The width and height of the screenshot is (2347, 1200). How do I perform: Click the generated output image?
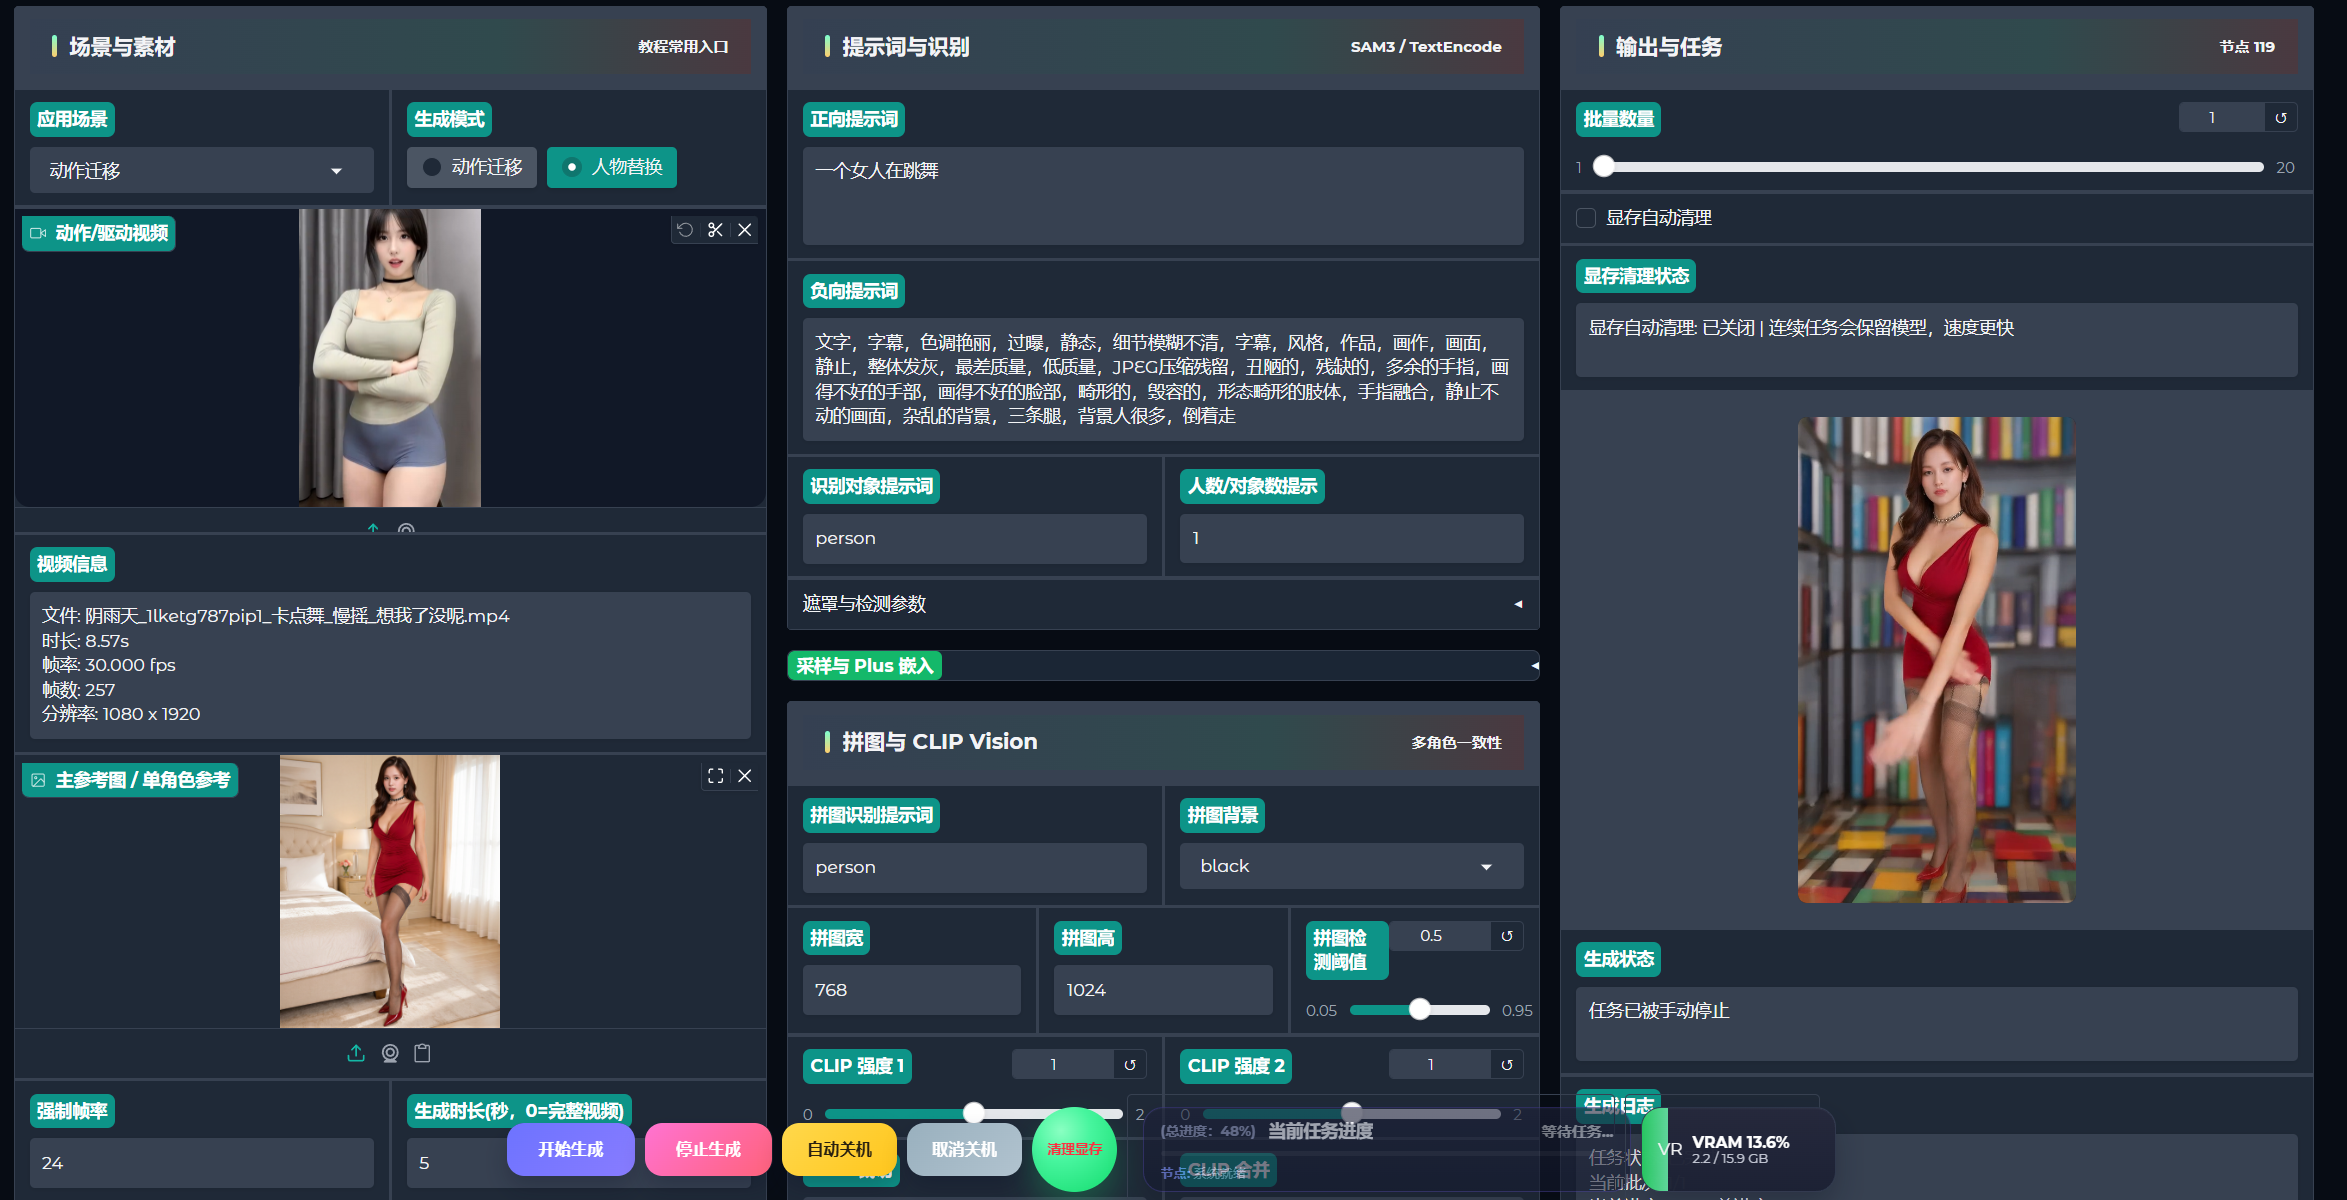pyautogui.click(x=1937, y=660)
